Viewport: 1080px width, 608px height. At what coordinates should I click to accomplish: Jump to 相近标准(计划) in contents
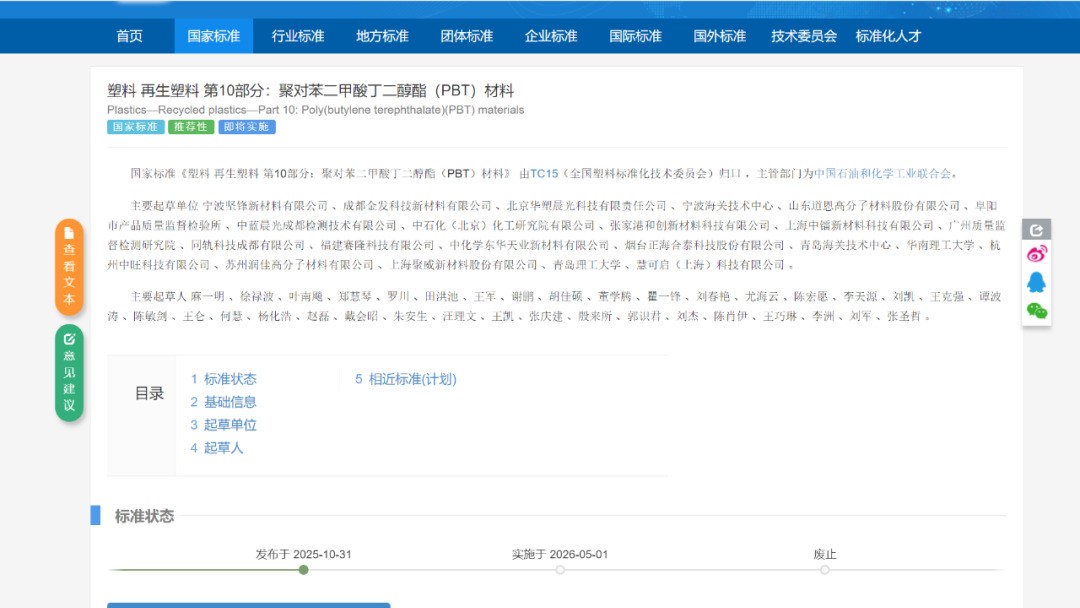[x=411, y=379]
